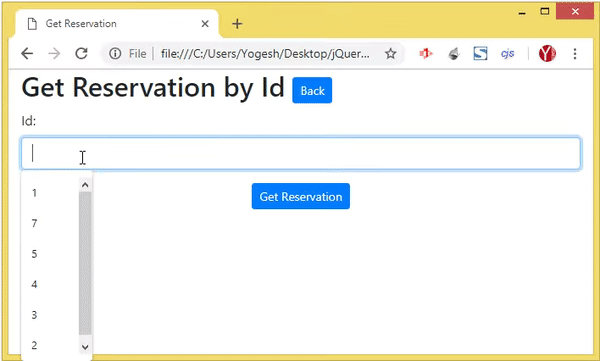Select suggestion 5 from the autocomplete list
Screen dimensions: 600x361
[x=50, y=254]
